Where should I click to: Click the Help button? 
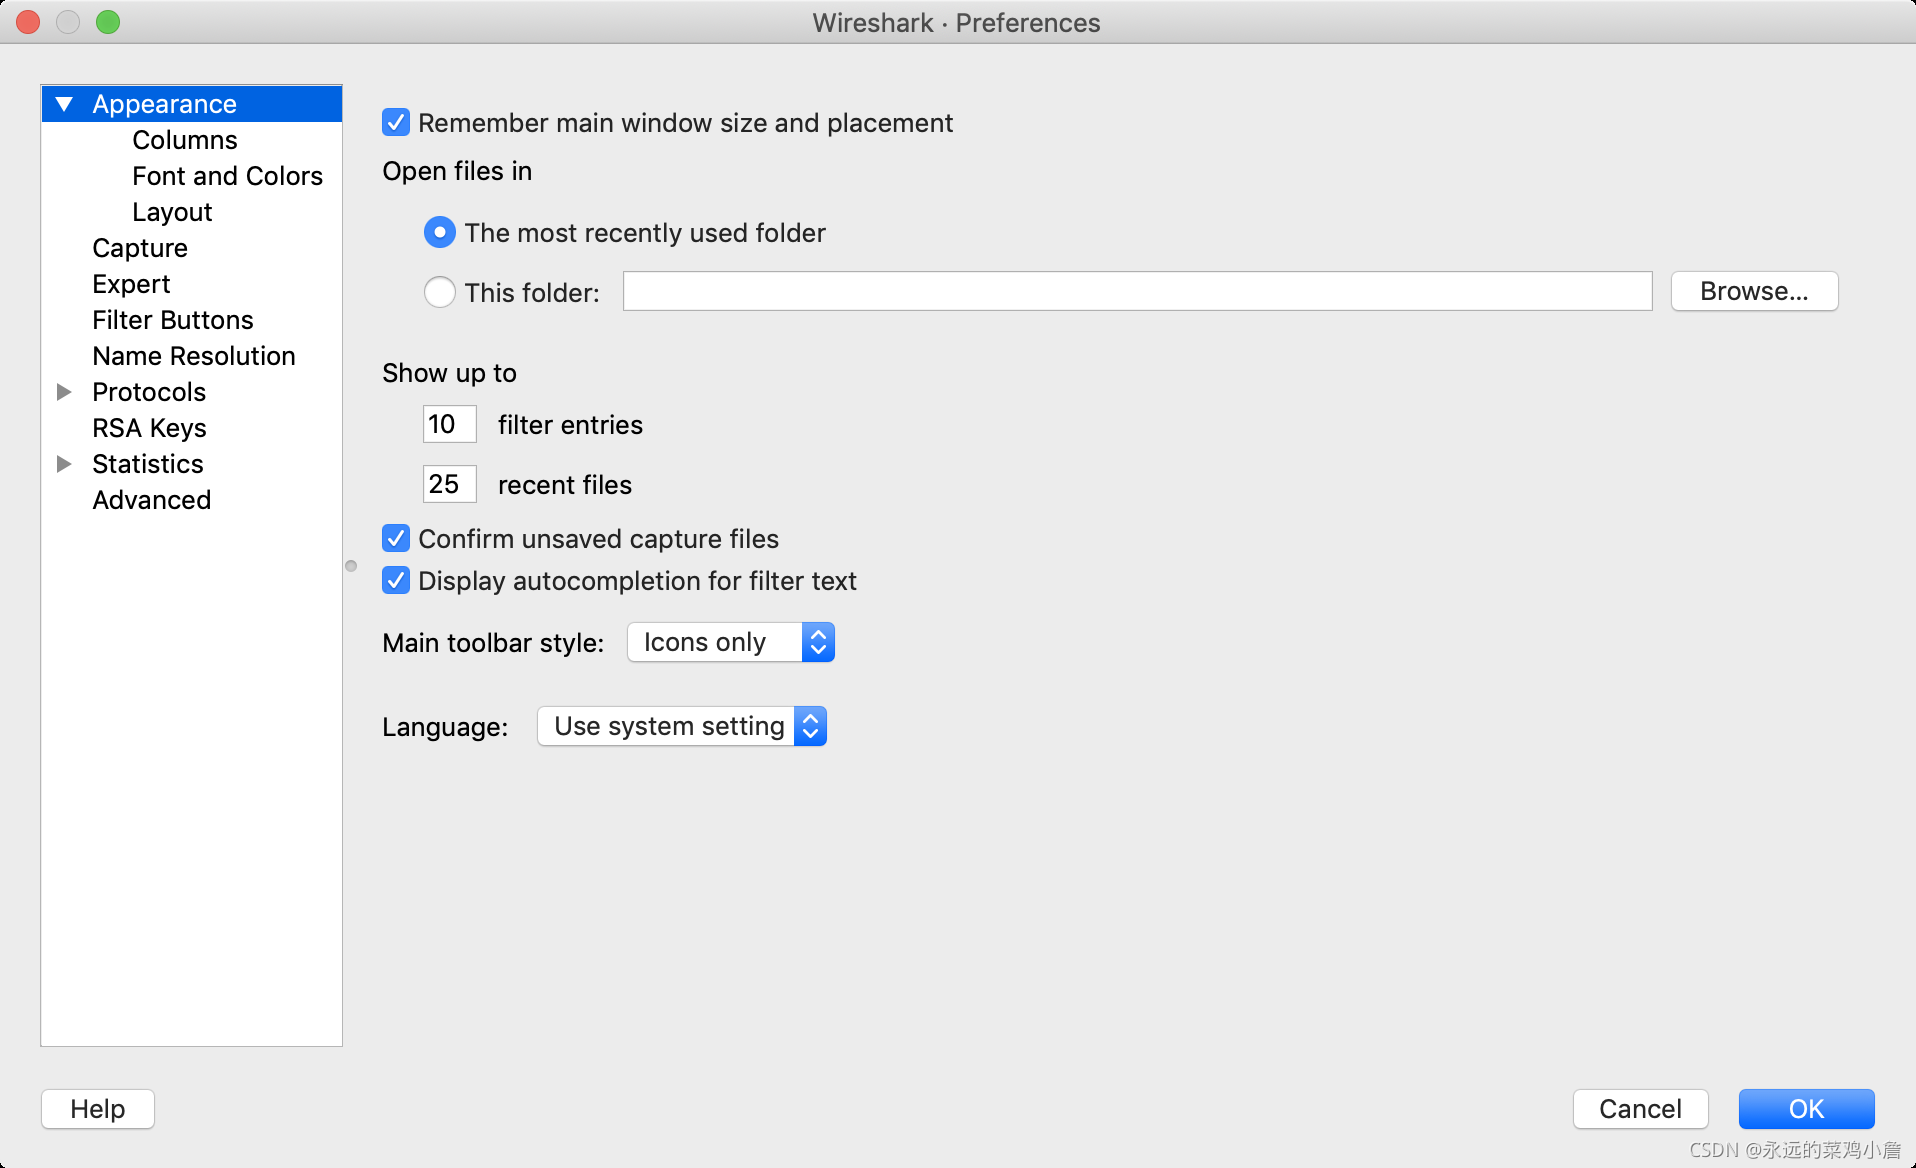tap(98, 1109)
